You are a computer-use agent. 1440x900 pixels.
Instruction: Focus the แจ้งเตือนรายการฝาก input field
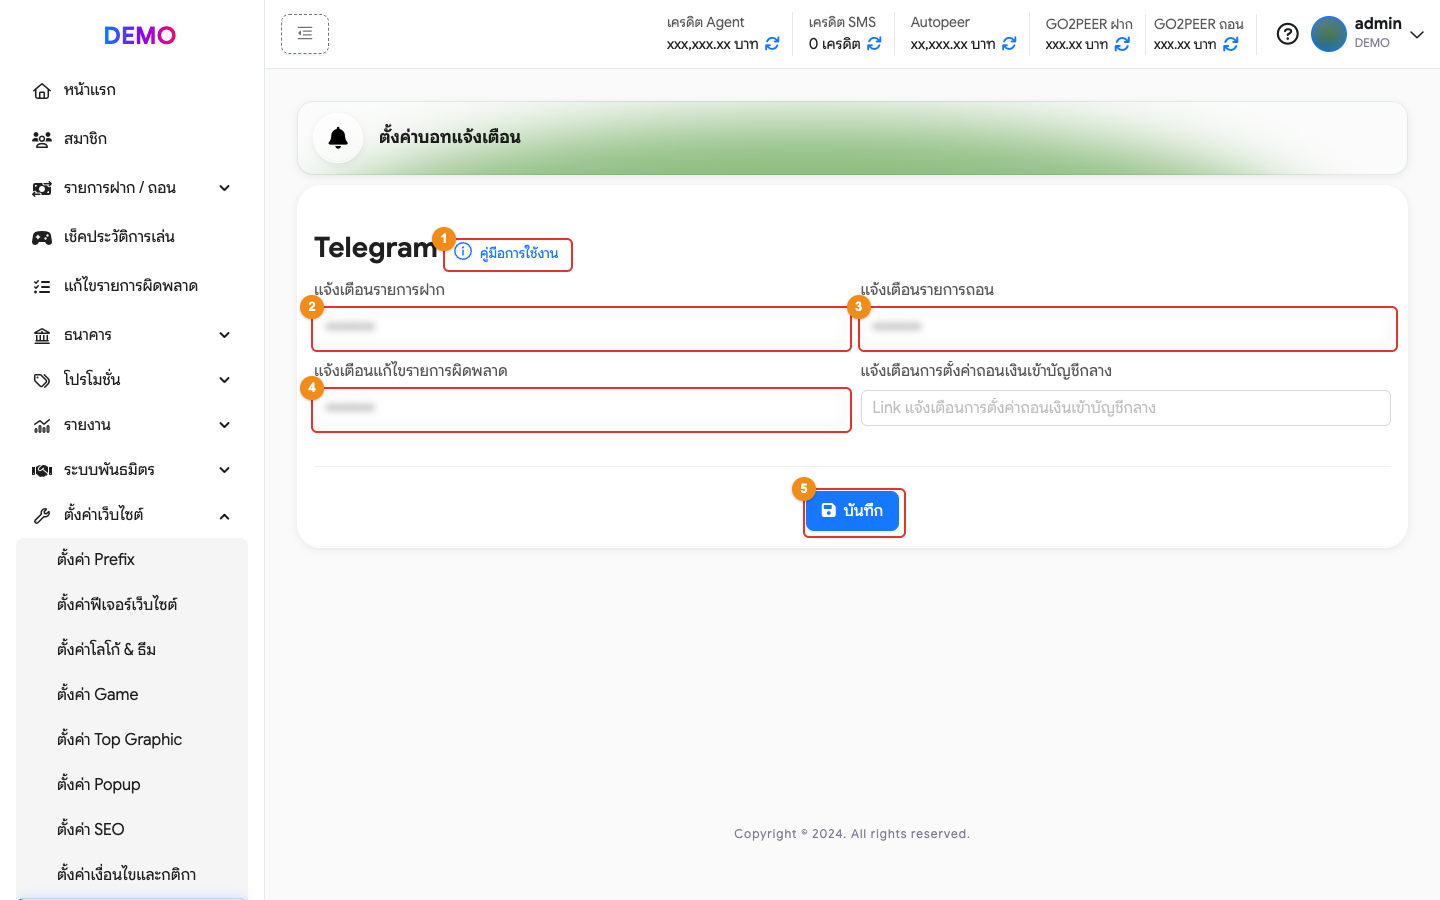tap(581, 328)
